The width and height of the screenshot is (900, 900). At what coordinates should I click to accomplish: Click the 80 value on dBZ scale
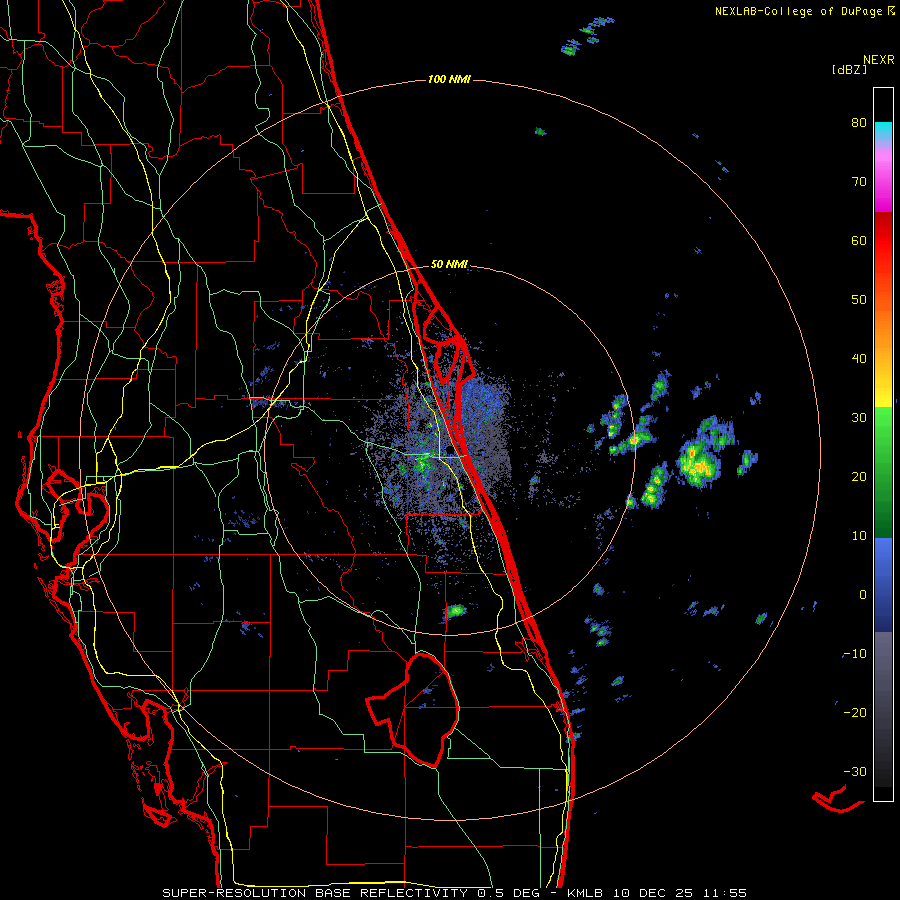[x=859, y=123]
